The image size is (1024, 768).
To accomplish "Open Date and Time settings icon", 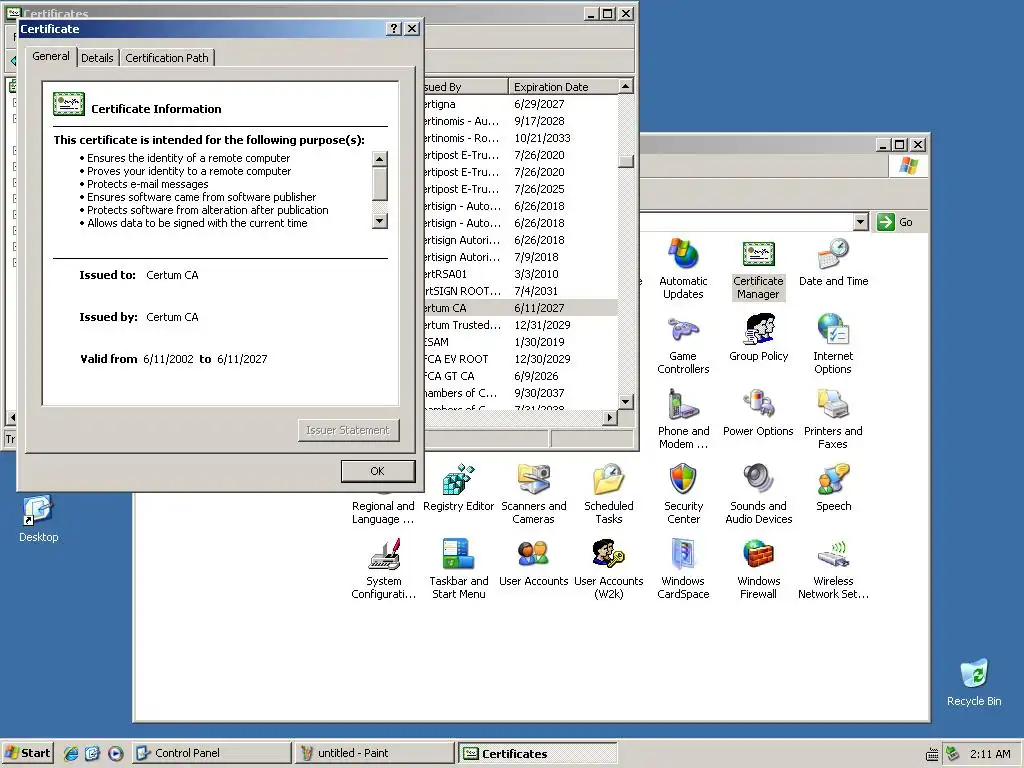I will point(833,263).
